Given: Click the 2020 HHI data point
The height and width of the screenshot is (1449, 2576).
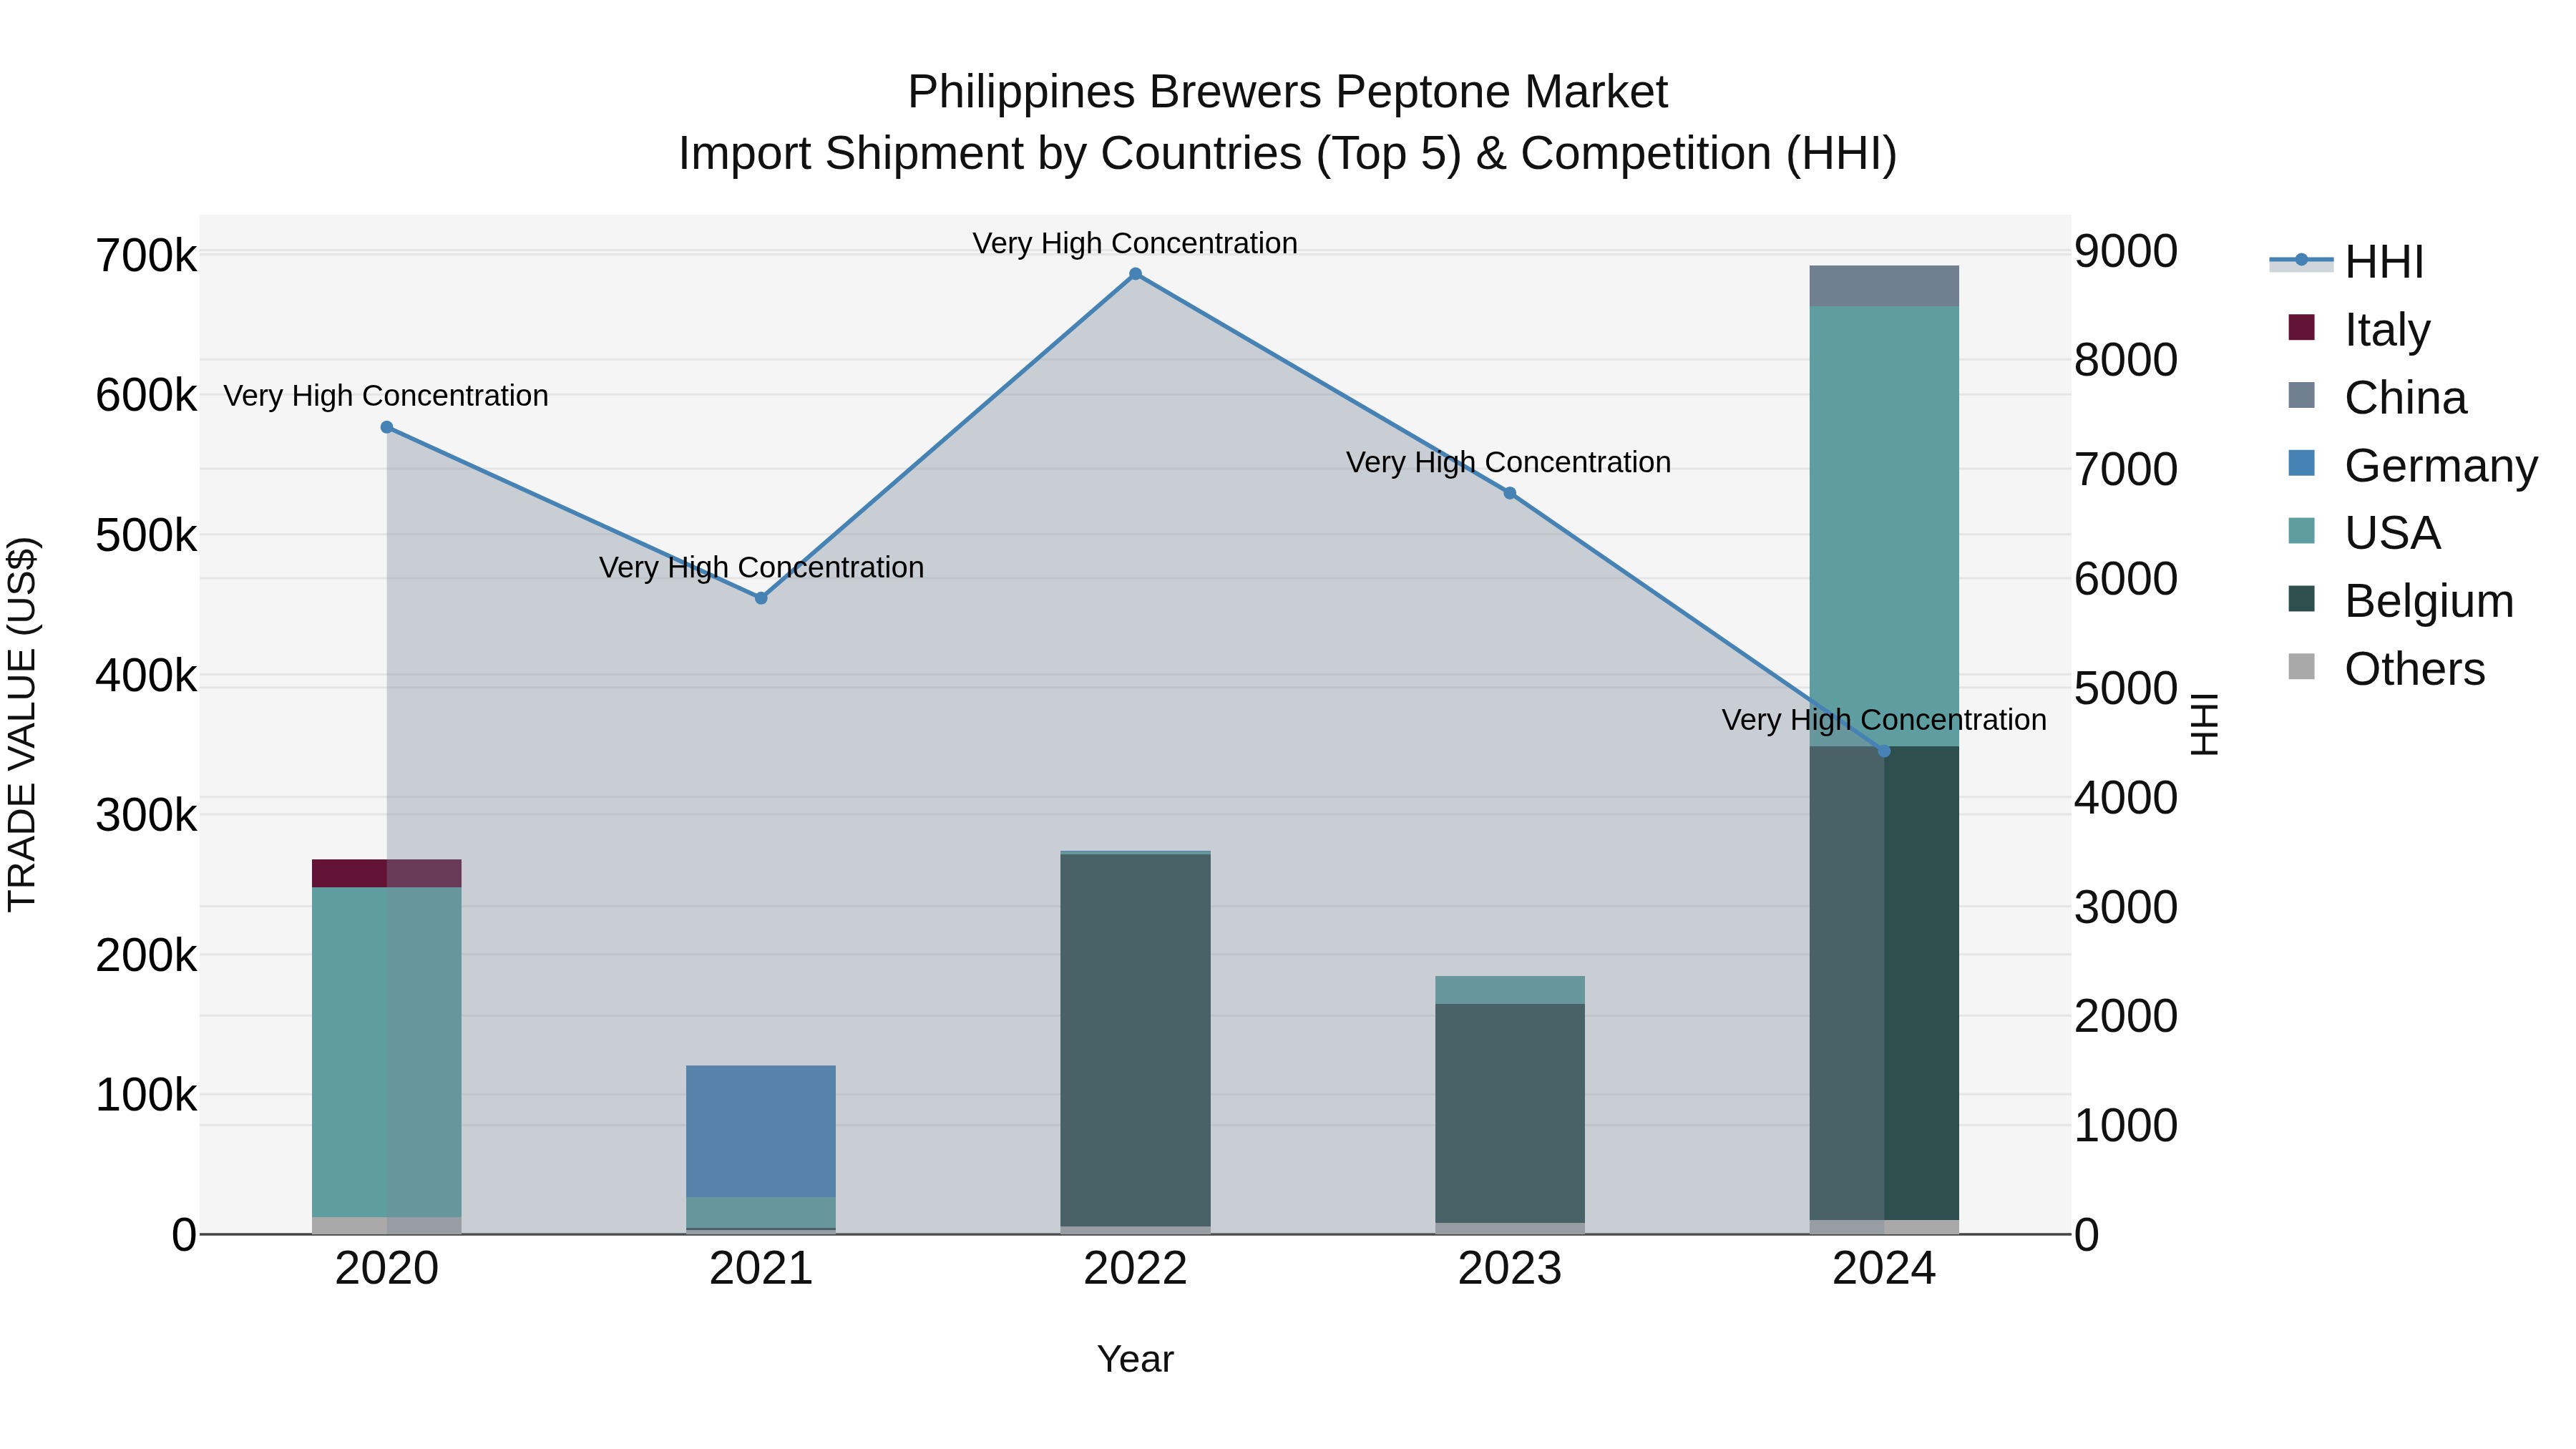Looking at the screenshot, I should [387, 427].
